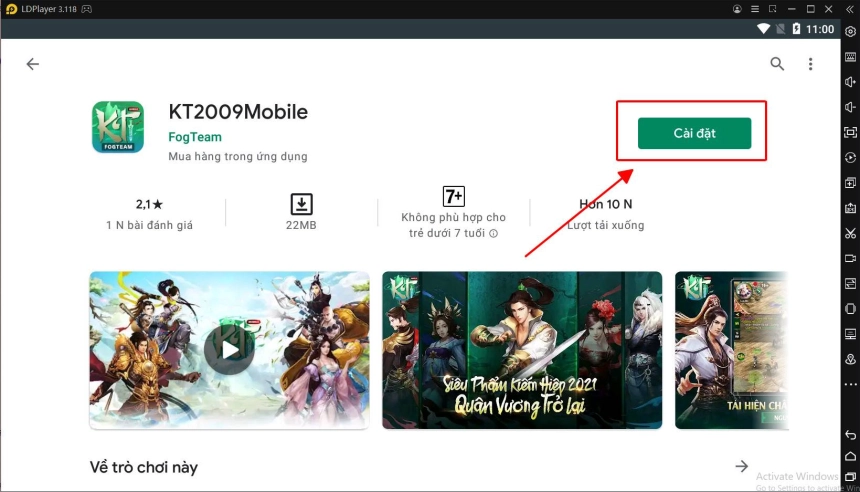Play the game trailer video
Image resolution: width=860 pixels, height=492 pixels.
click(x=229, y=350)
